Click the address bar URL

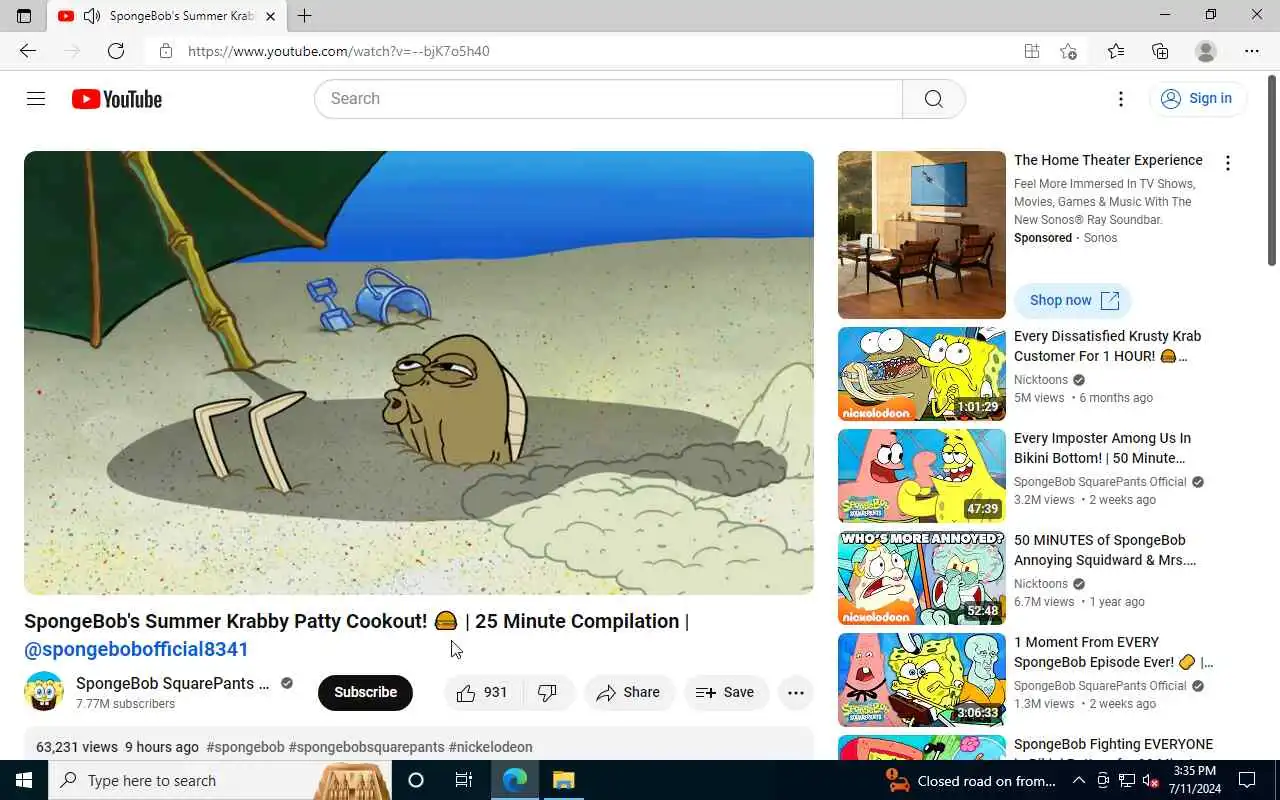click(x=339, y=51)
